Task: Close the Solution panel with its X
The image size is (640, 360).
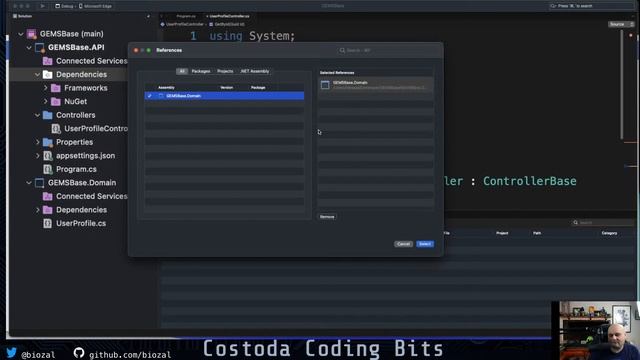Action: click(148, 16)
